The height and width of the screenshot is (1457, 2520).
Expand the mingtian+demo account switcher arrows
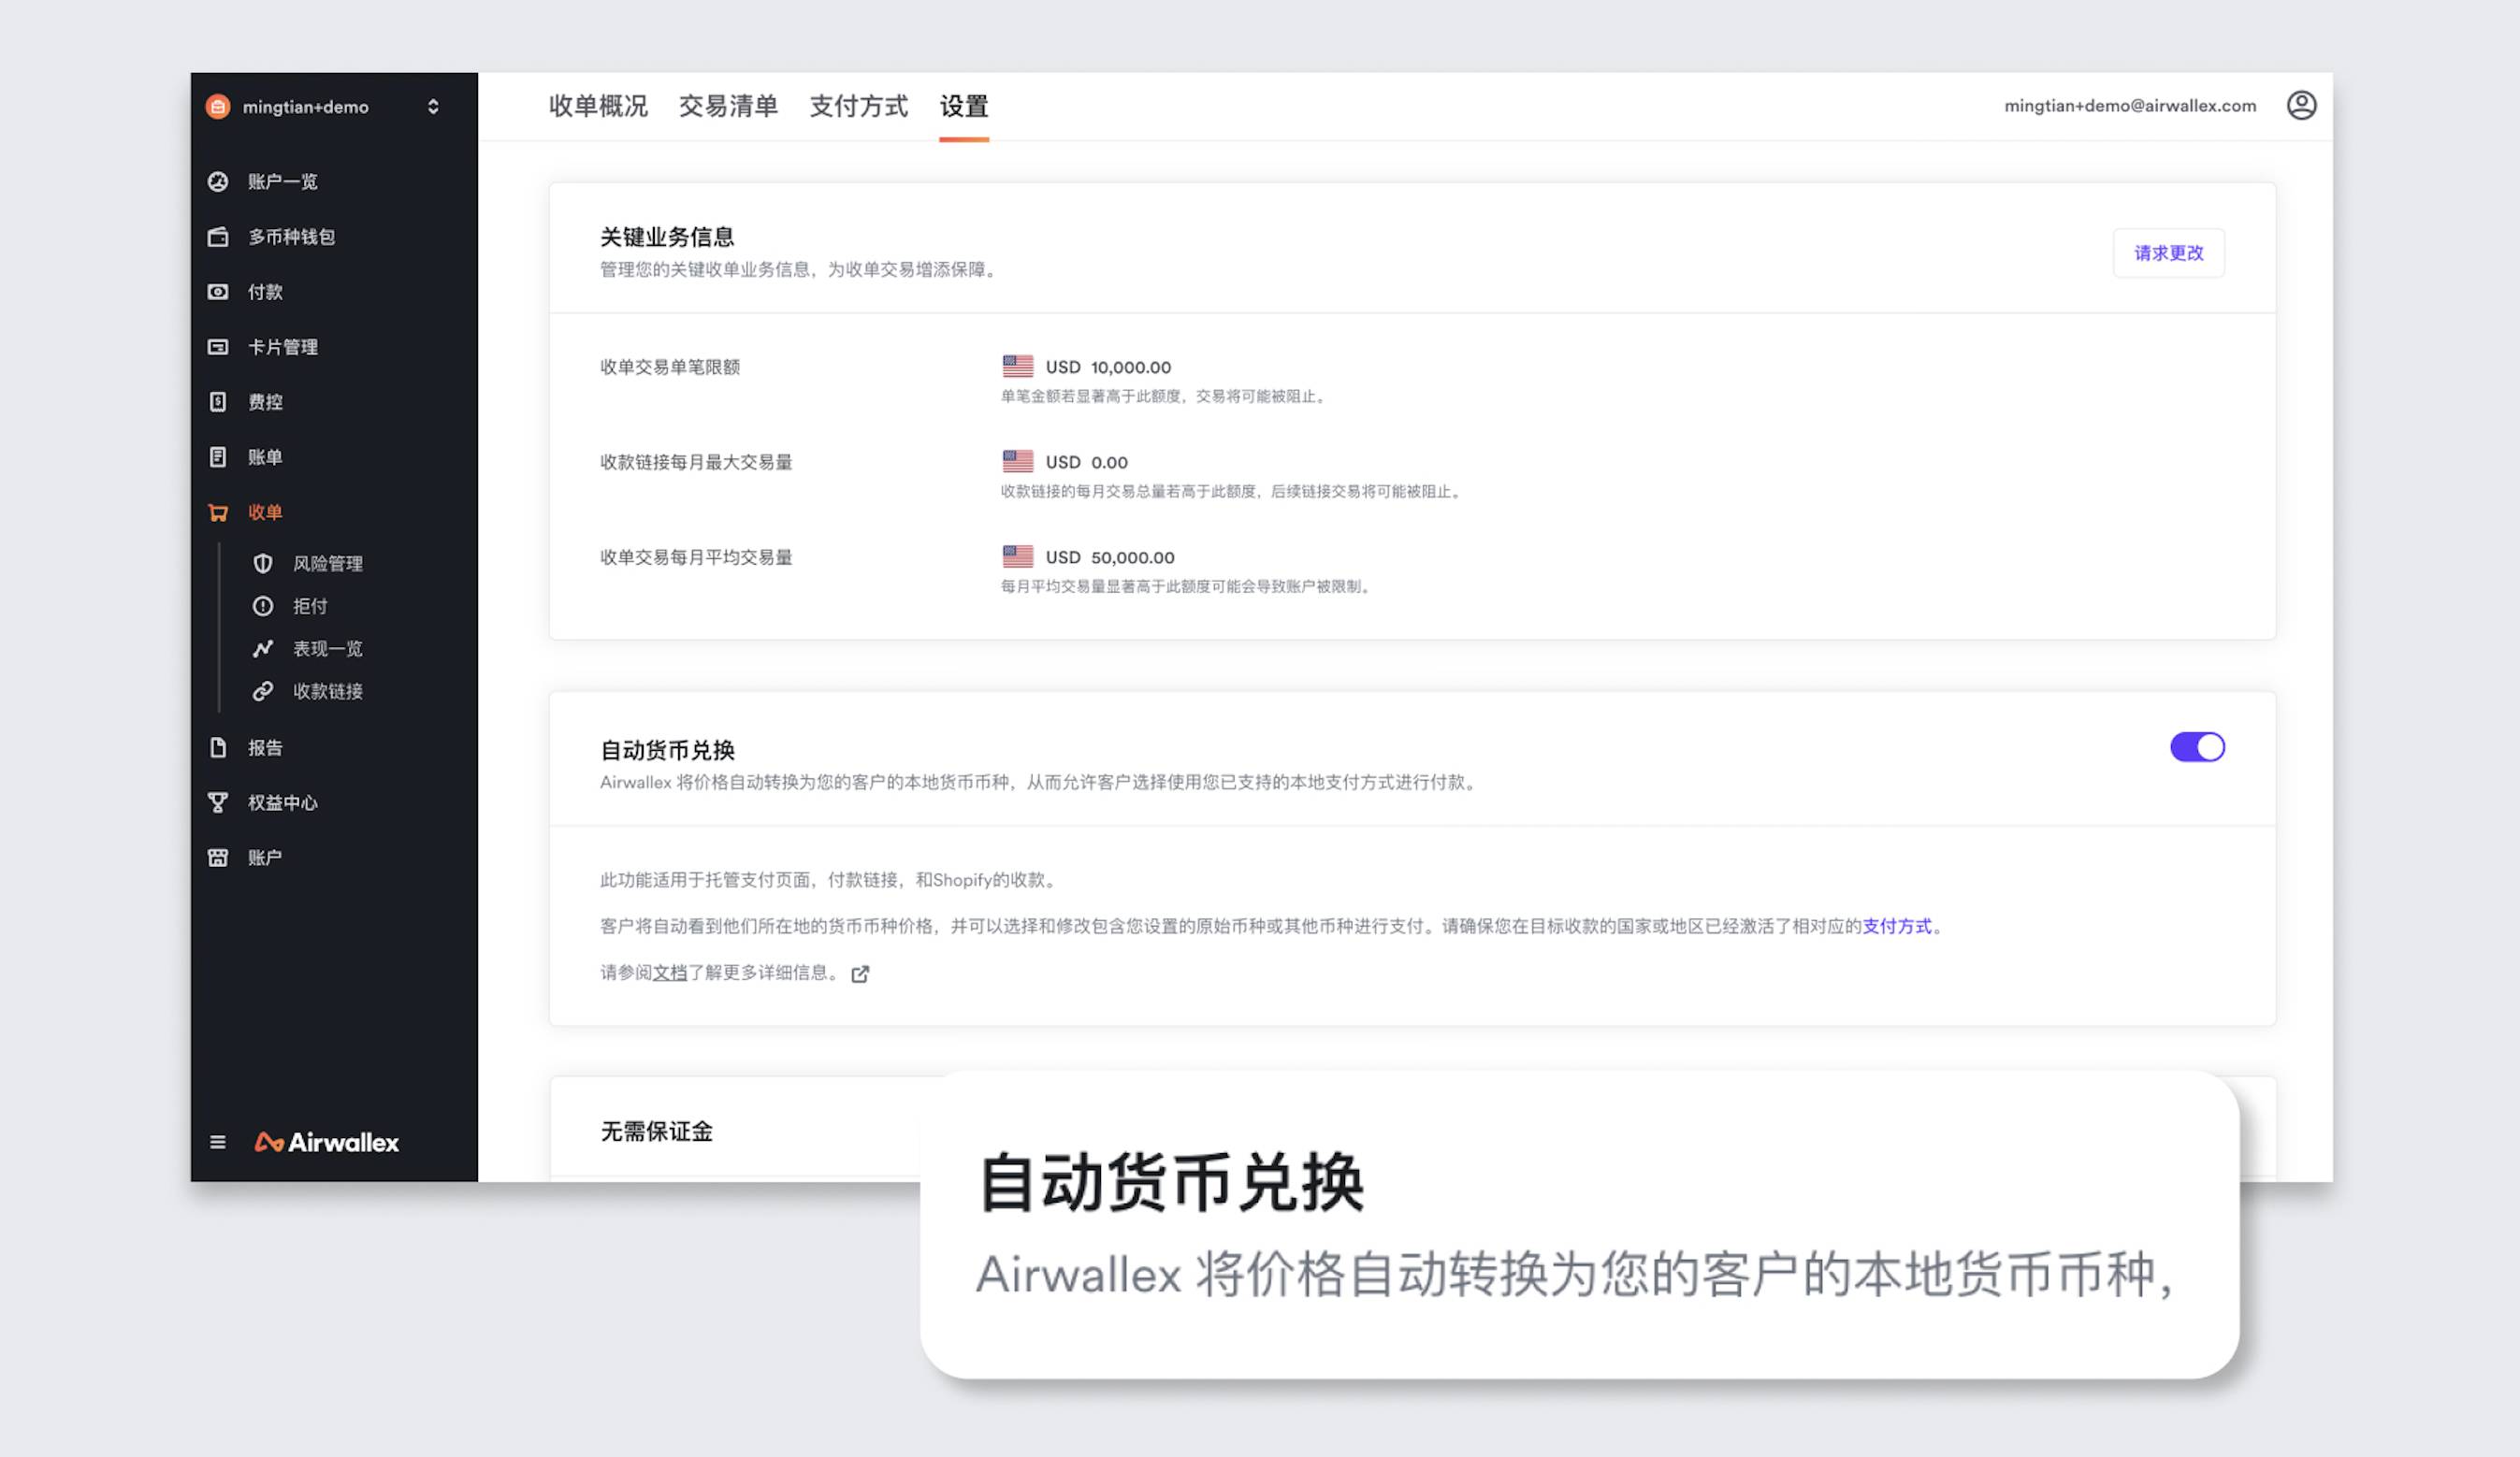(x=433, y=107)
